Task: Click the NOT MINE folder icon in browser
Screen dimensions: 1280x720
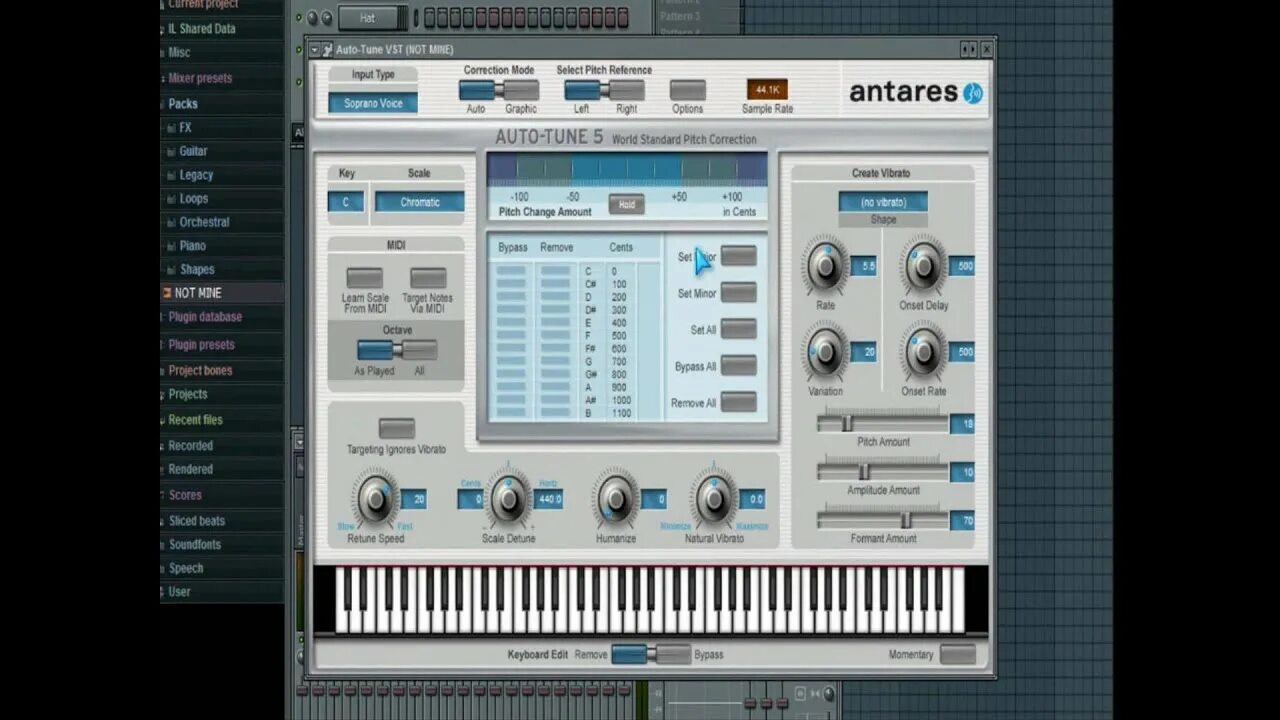Action: pyautogui.click(x=167, y=293)
